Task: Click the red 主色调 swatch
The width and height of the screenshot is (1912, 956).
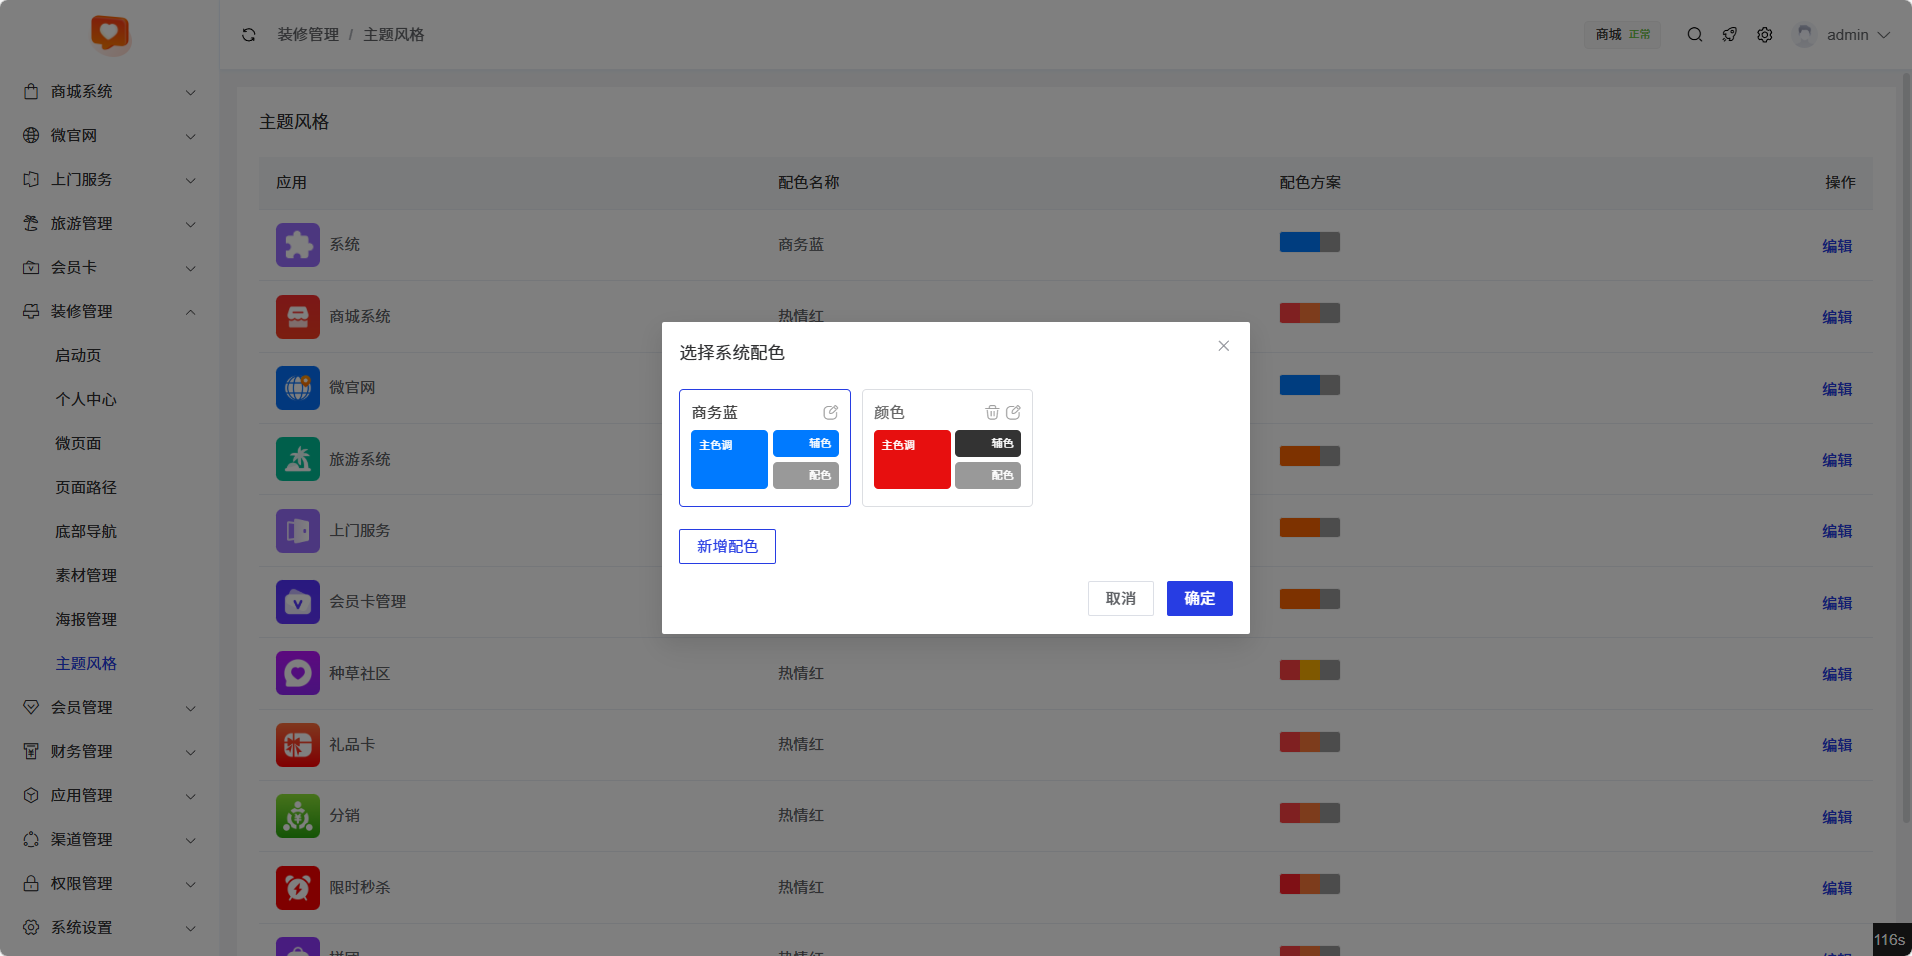Action: pyautogui.click(x=912, y=460)
